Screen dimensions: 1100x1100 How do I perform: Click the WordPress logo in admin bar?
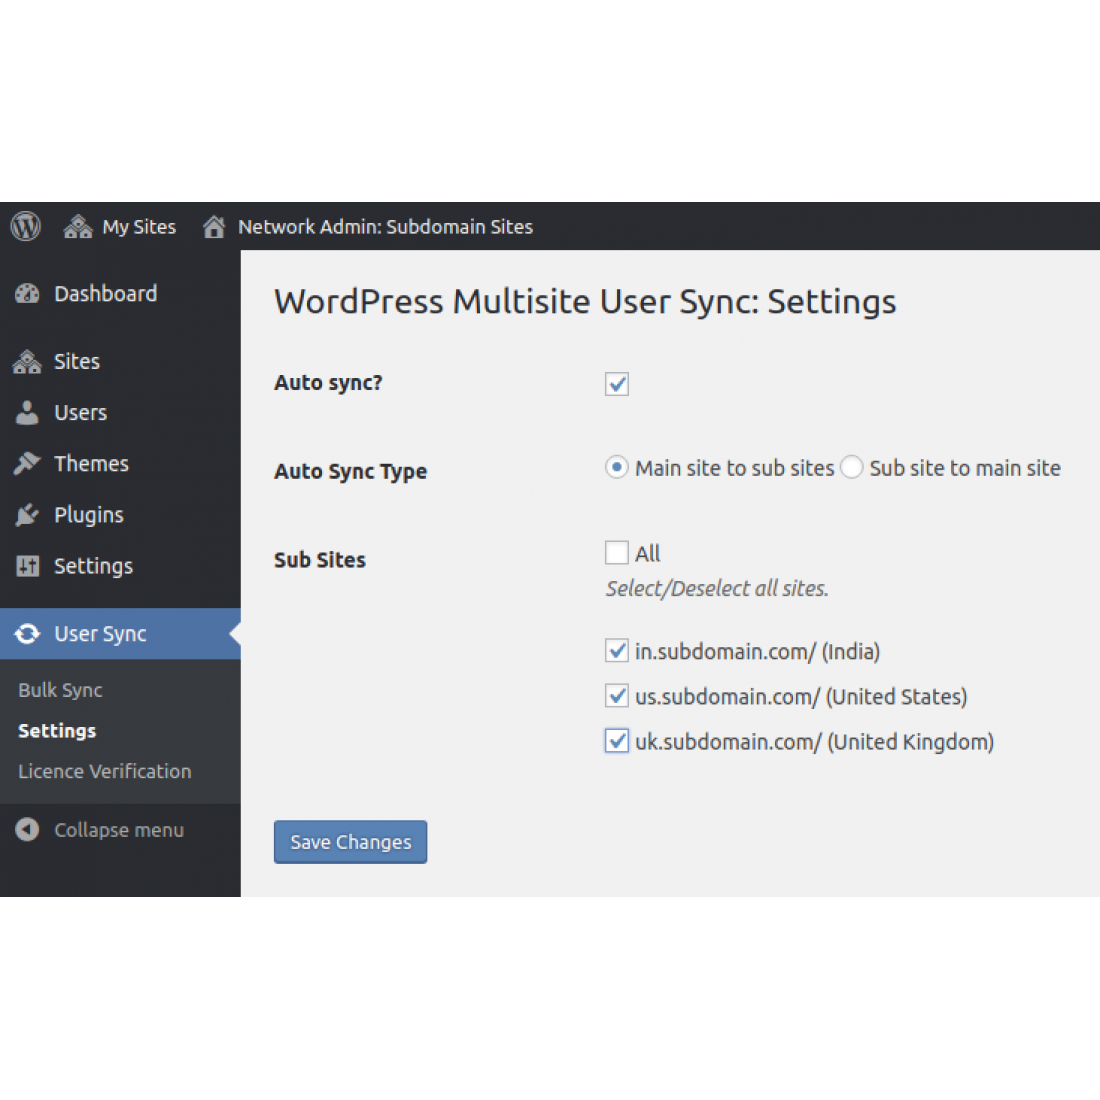pyautogui.click(x=25, y=226)
